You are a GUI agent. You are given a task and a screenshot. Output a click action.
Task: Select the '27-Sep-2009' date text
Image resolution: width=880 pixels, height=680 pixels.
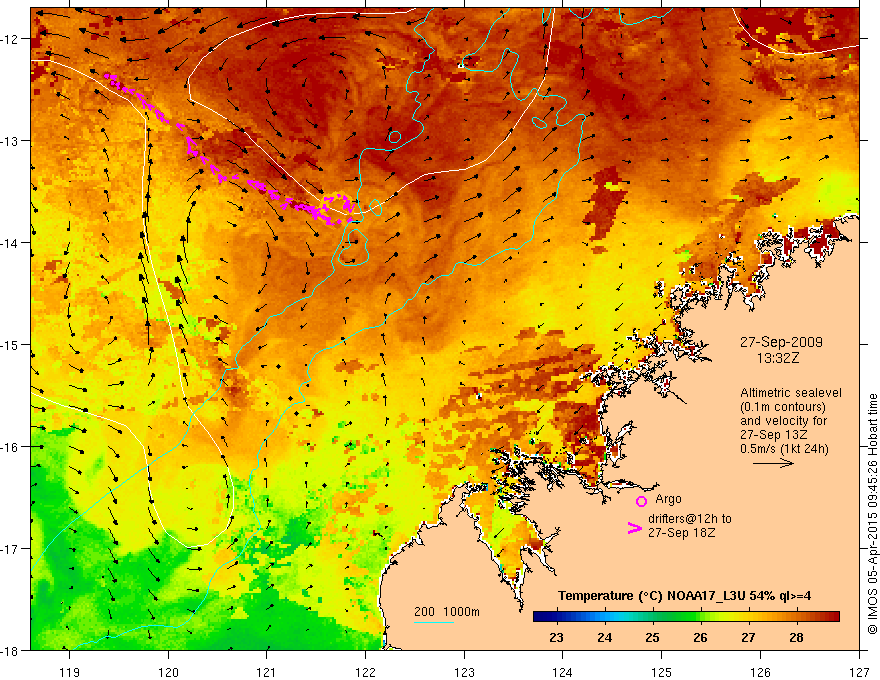click(x=781, y=342)
